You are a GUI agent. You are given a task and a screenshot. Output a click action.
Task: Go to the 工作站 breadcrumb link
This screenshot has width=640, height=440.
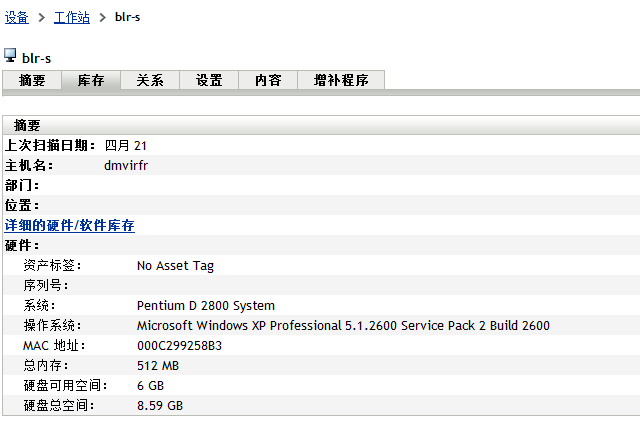pyautogui.click(x=71, y=17)
